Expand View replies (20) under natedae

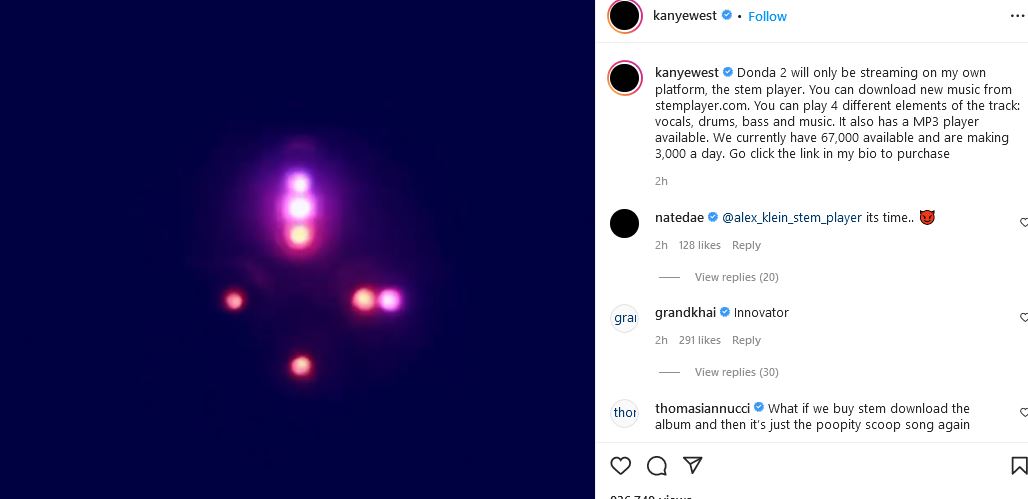click(x=736, y=277)
